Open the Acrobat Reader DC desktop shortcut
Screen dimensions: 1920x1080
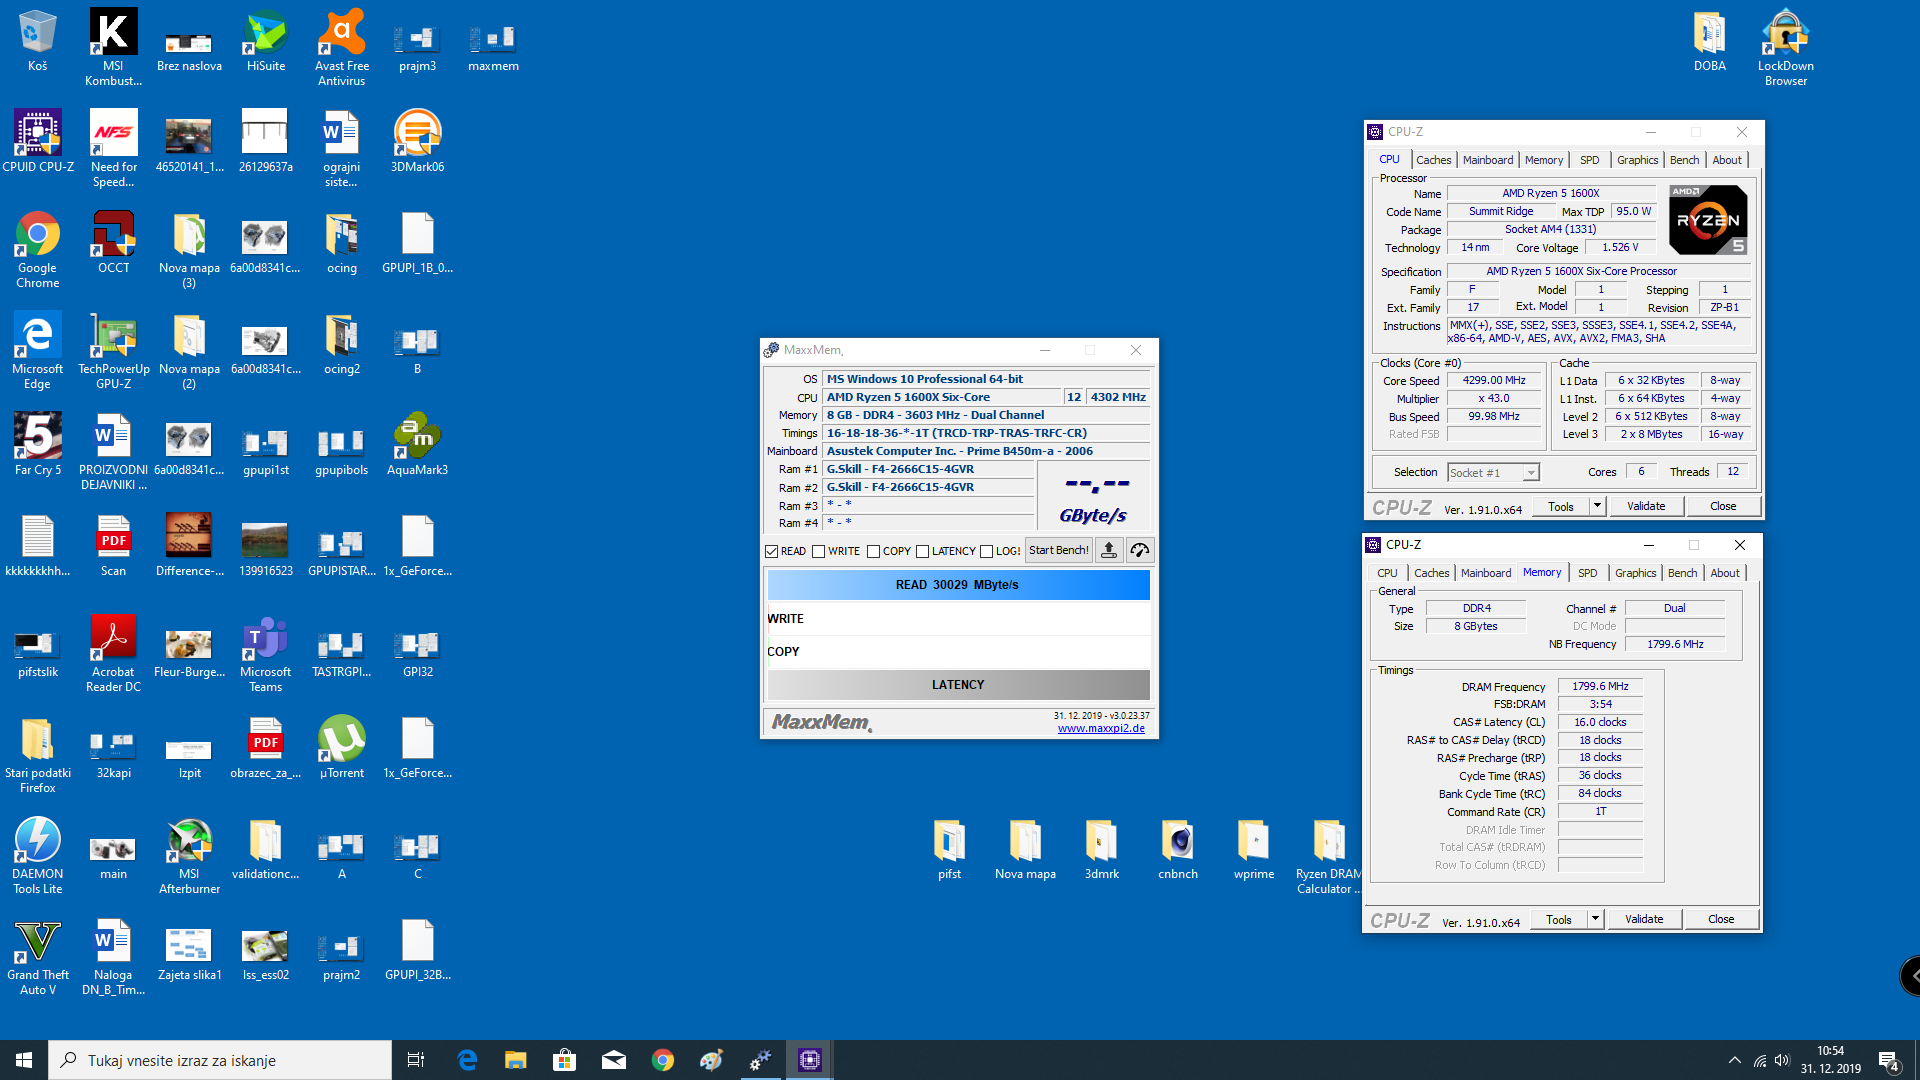113,653
